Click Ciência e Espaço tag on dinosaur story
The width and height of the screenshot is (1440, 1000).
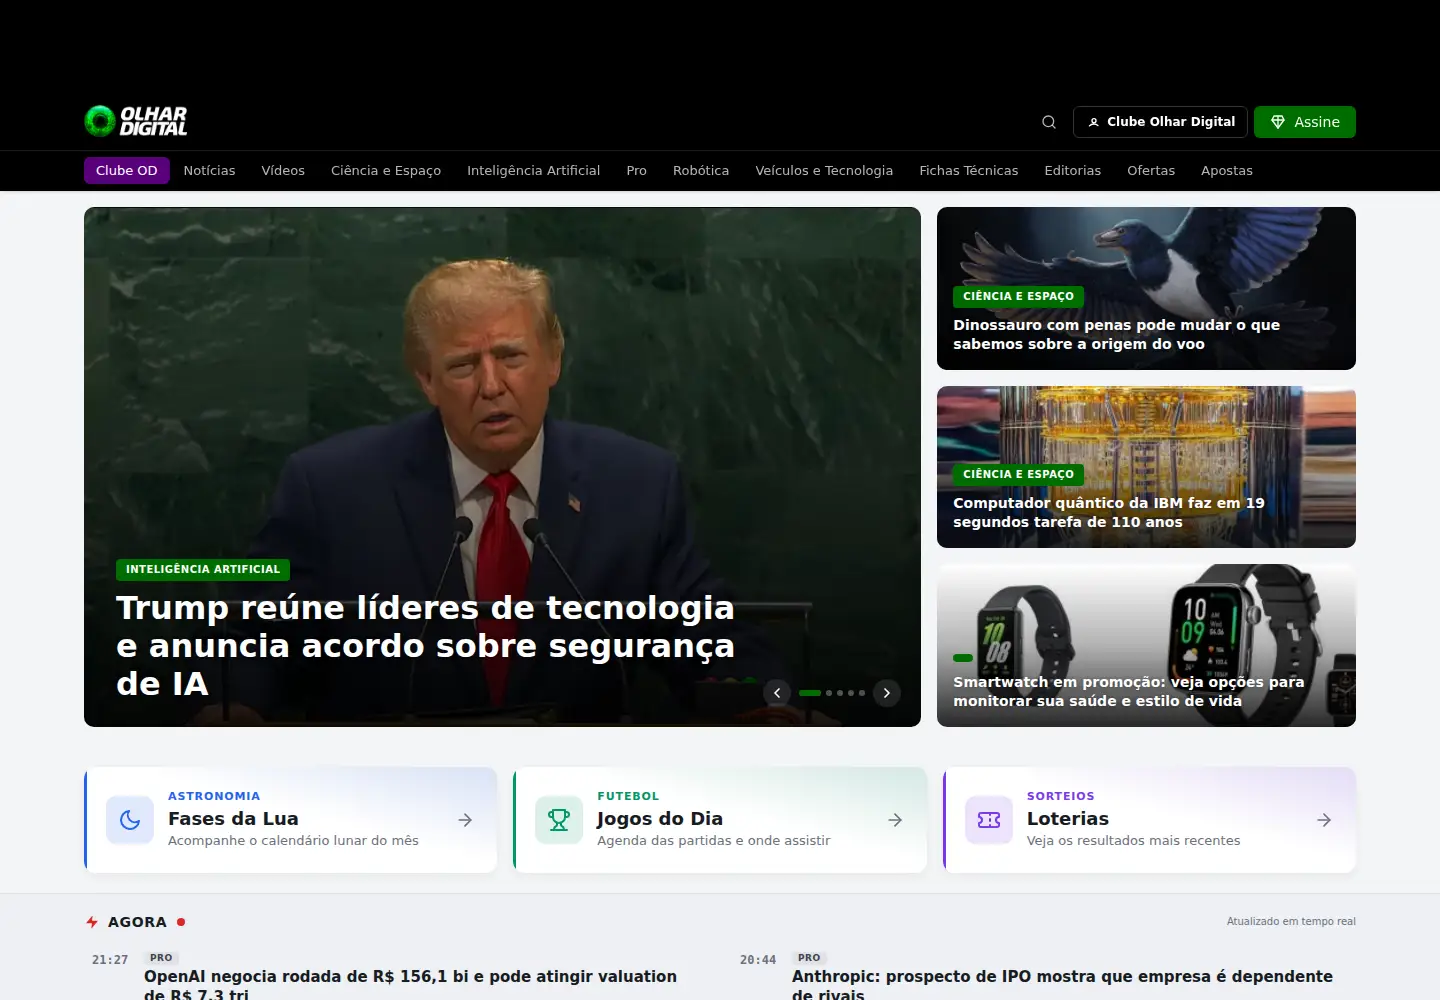[x=1018, y=297]
